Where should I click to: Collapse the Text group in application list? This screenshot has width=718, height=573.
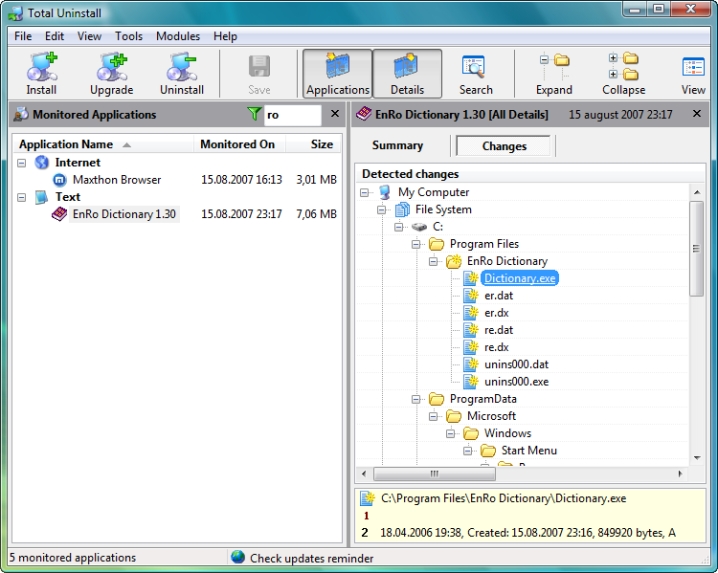coord(23,197)
